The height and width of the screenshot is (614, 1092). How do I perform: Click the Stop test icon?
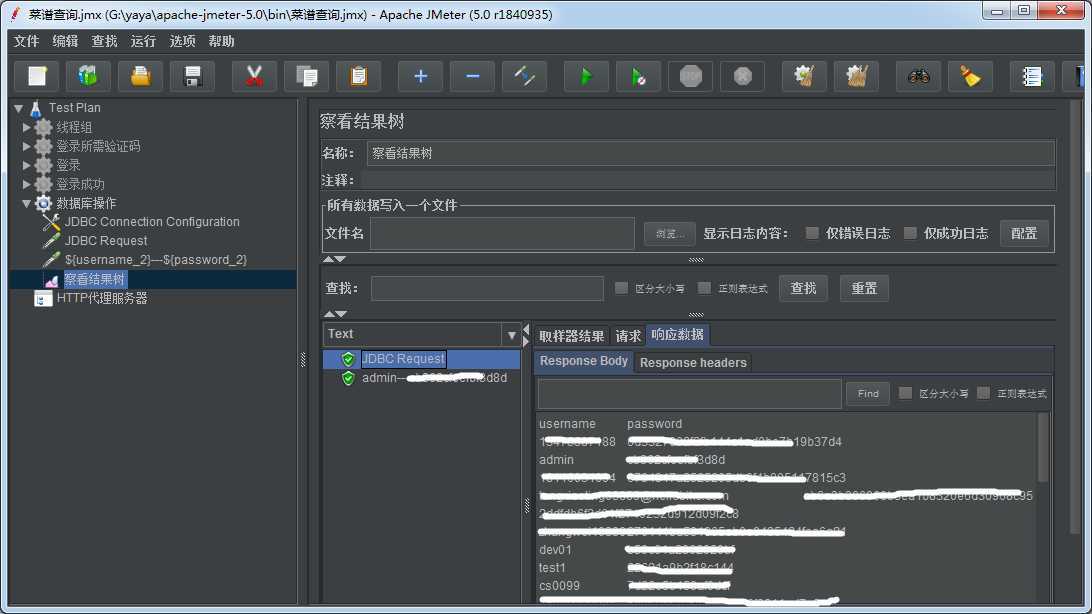[x=690, y=76]
